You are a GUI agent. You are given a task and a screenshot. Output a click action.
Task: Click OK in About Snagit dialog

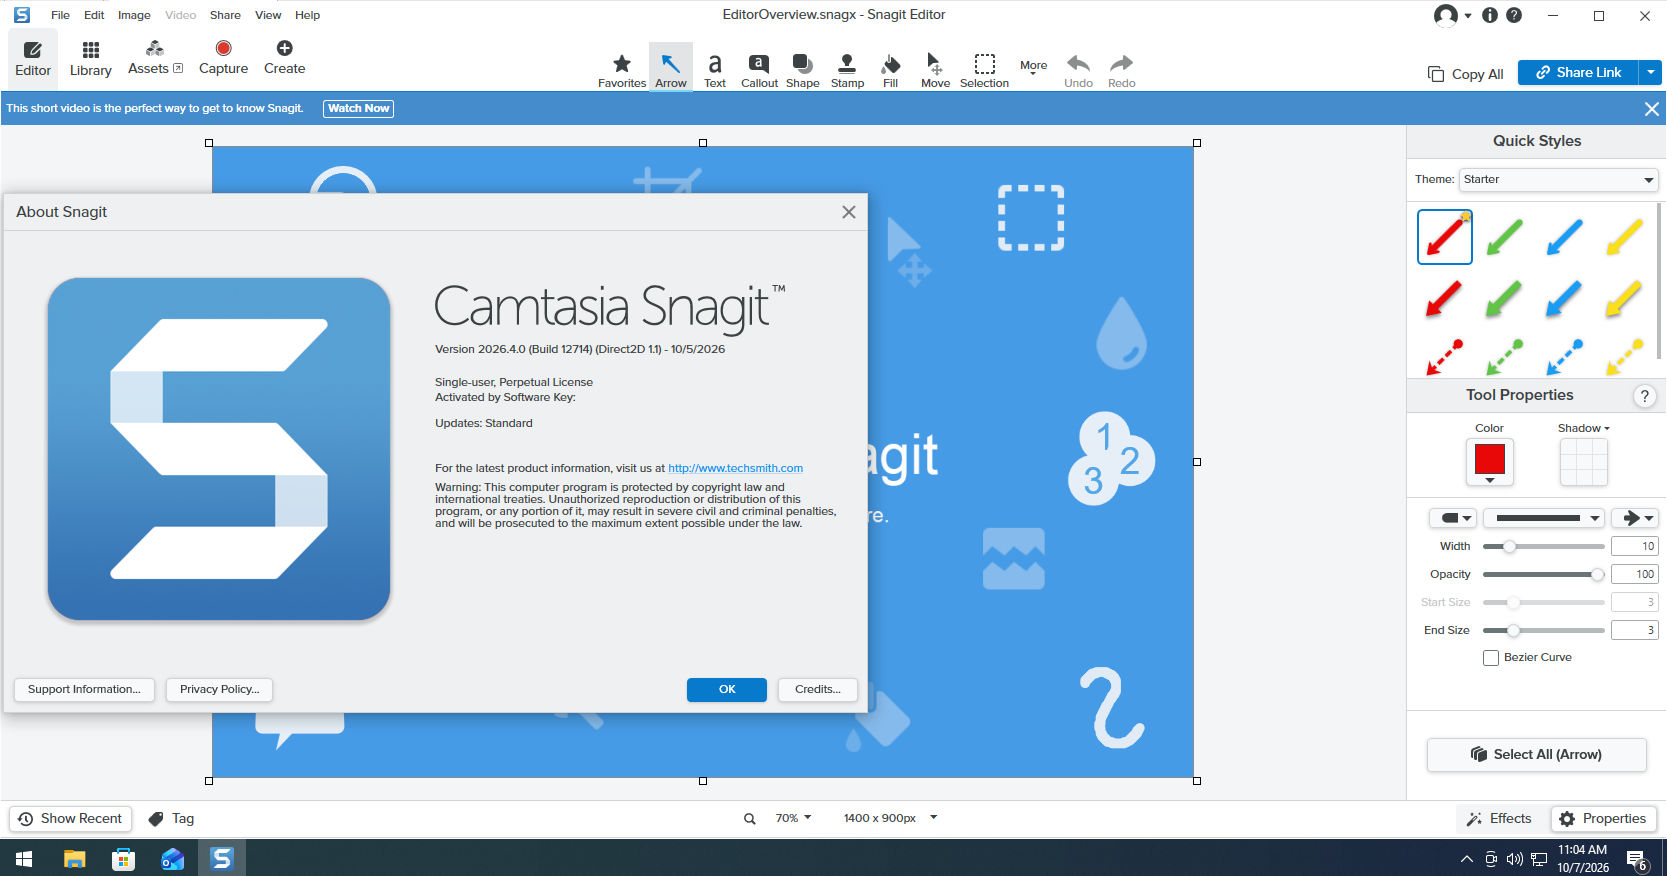(727, 690)
